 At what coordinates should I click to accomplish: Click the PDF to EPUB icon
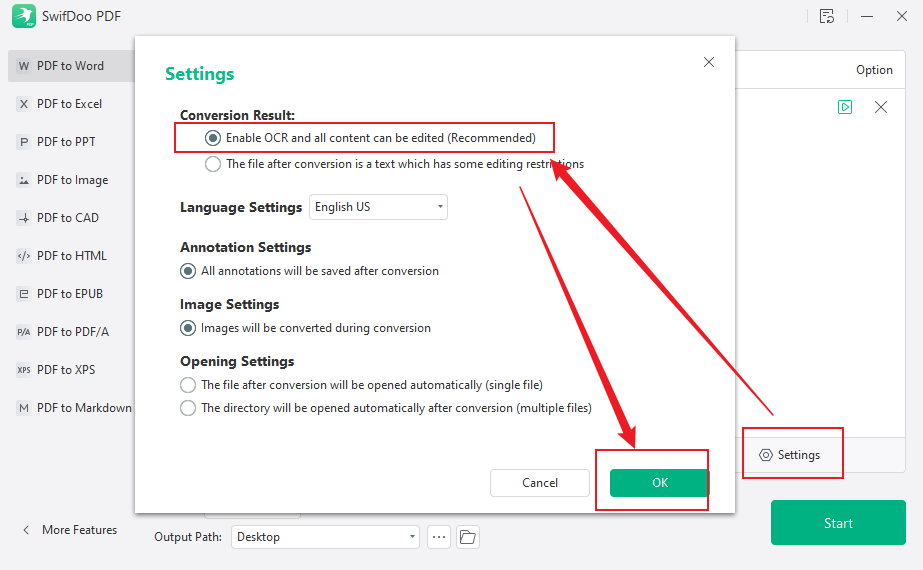point(24,294)
